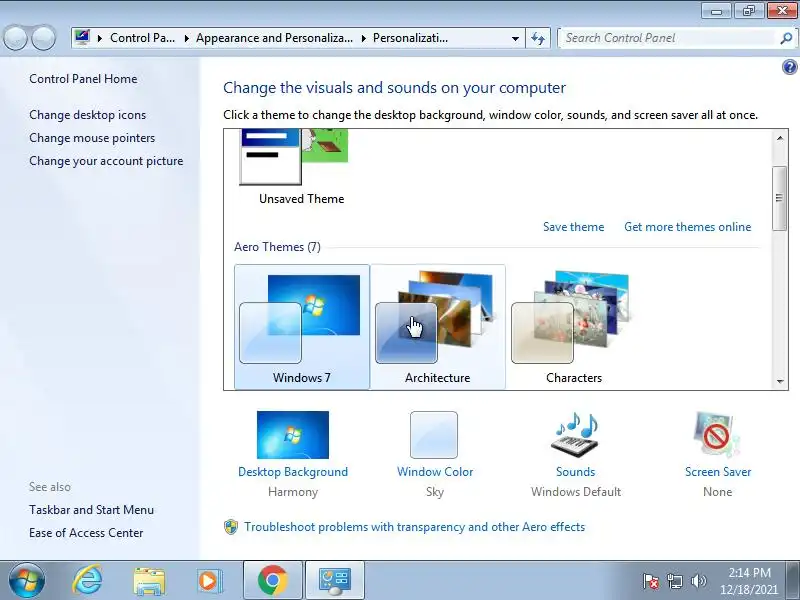The height and width of the screenshot is (600, 800).
Task: Open the network tray icon
Action: (674, 581)
